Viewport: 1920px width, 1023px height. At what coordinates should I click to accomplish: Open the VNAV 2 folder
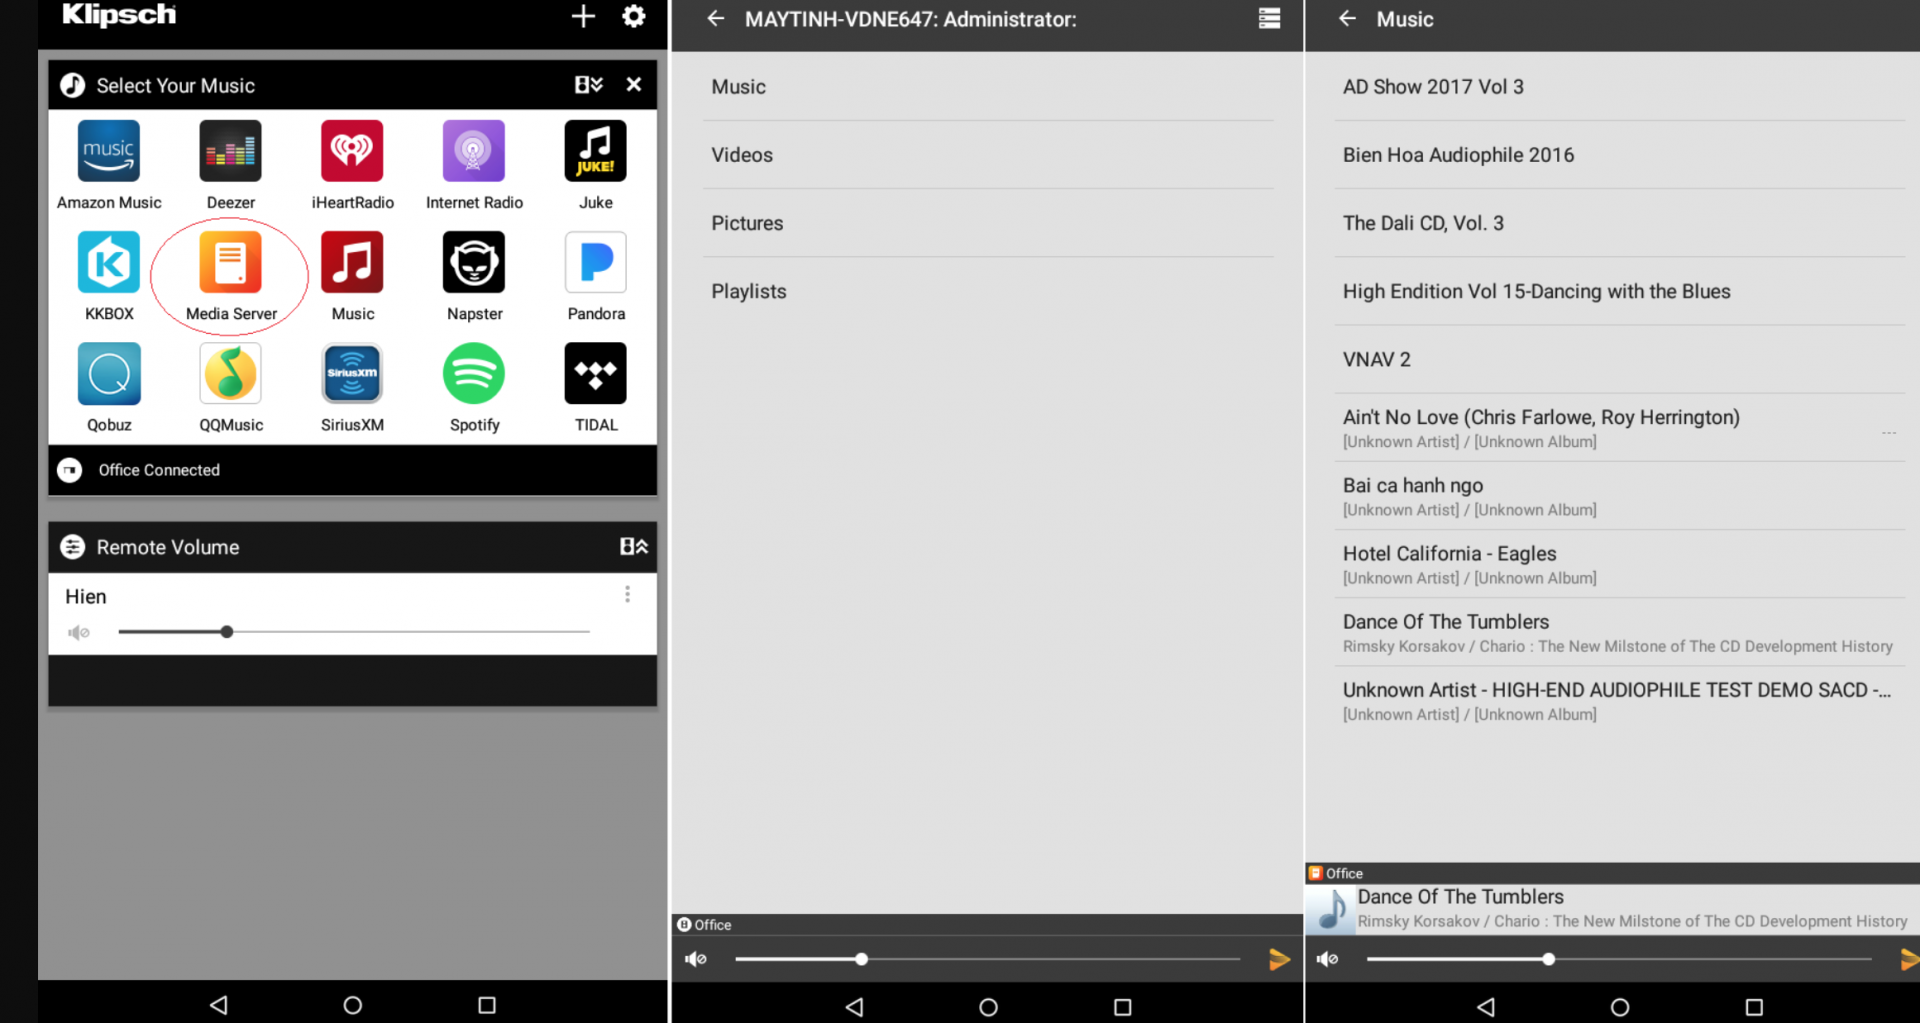[x=1620, y=359]
